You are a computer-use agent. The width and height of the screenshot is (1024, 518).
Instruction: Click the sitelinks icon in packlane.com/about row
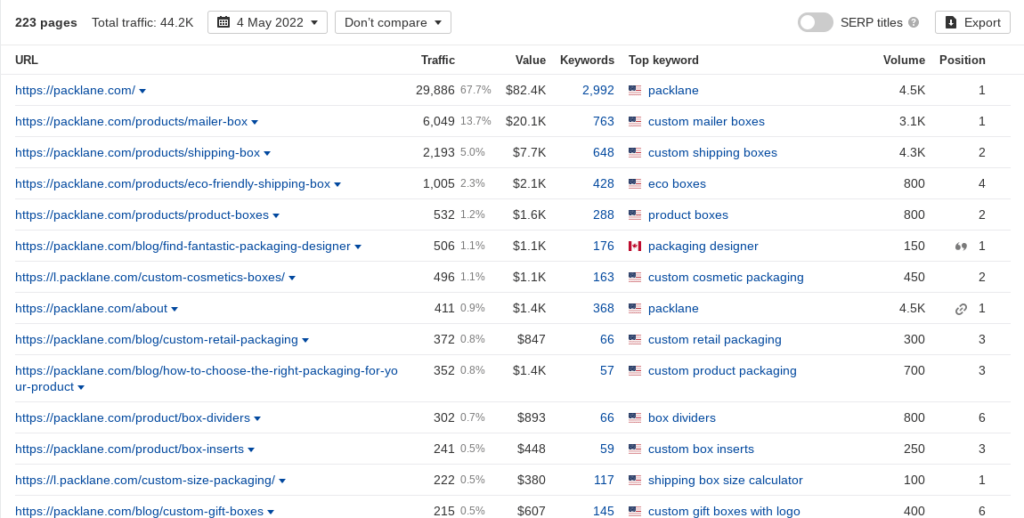[961, 309]
